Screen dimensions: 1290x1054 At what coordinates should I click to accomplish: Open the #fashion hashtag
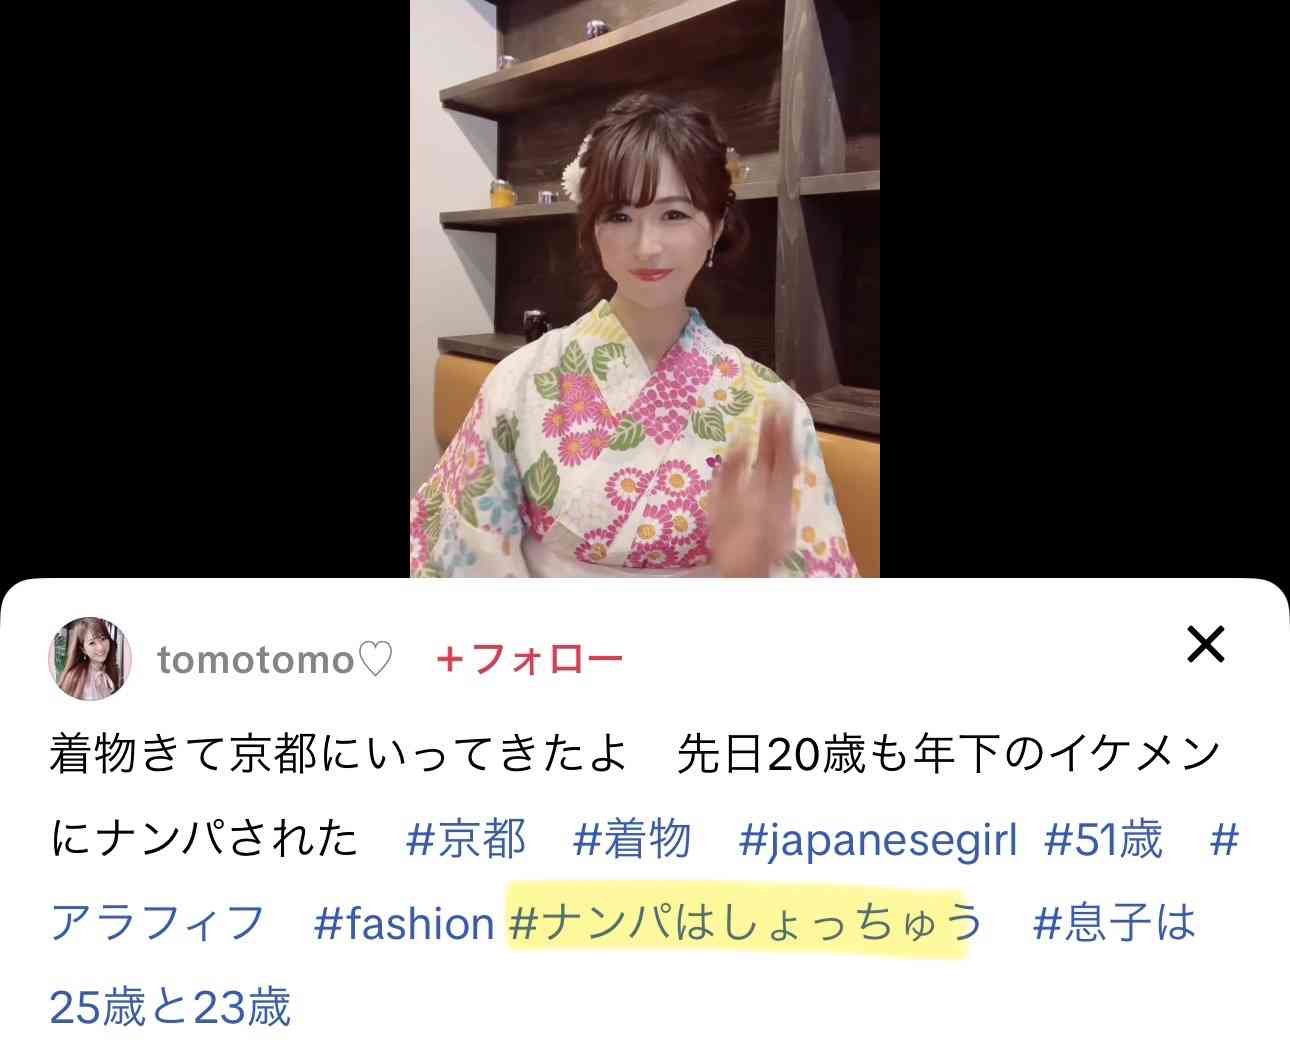coord(404,923)
